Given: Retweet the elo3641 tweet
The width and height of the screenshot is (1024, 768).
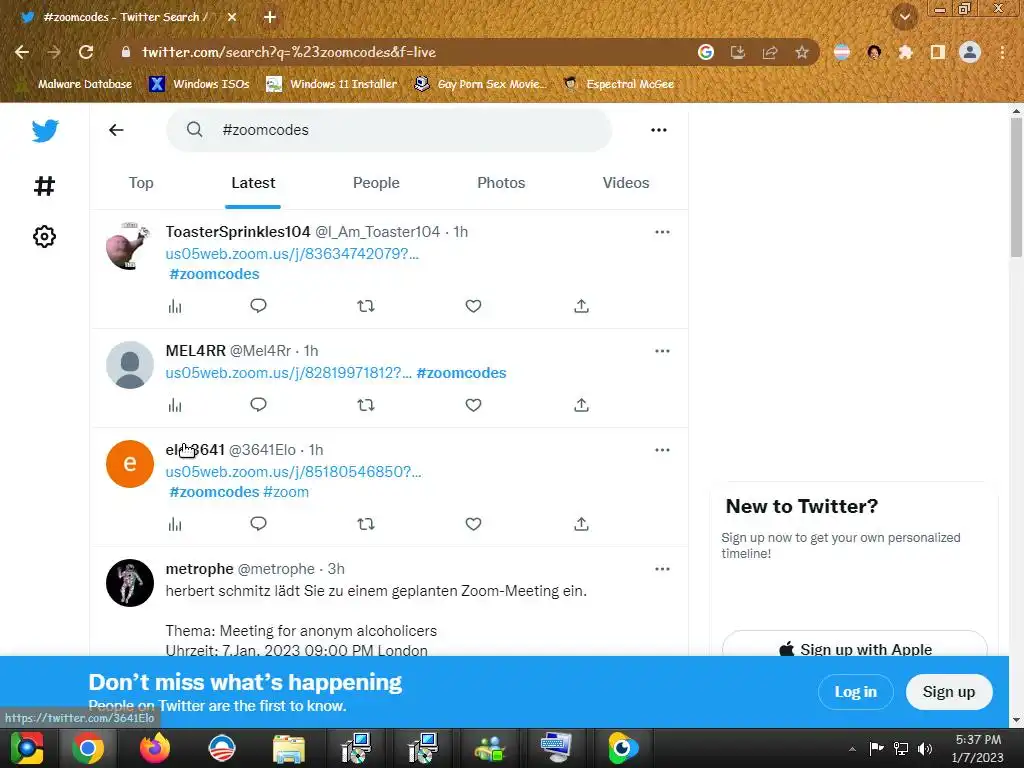Looking at the screenshot, I should coord(366,524).
